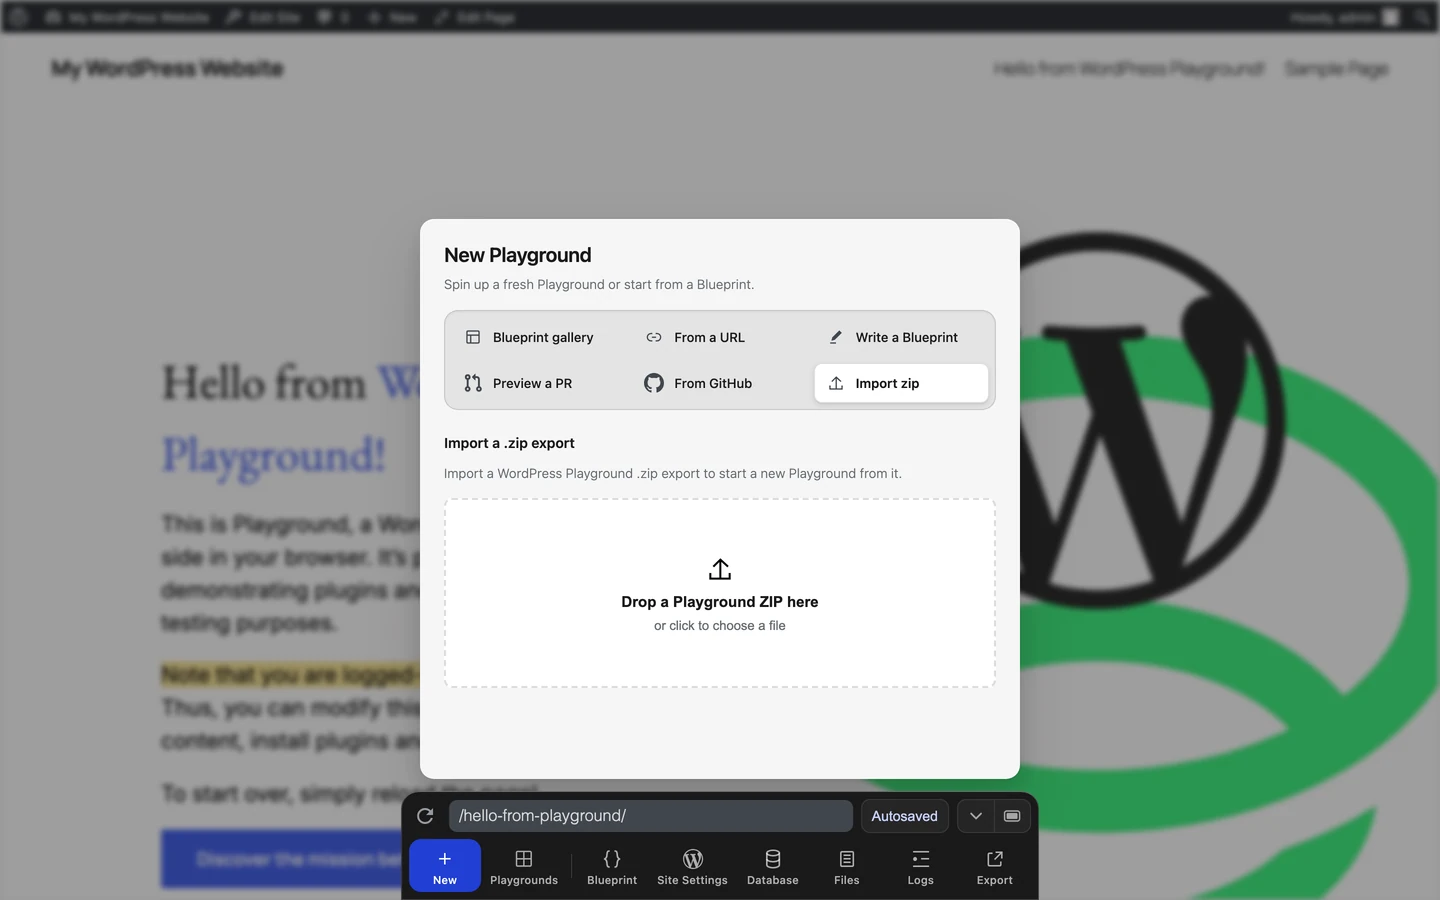Click the Export button in toolbar
The image size is (1440, 900).
click(x=995, y=866)
